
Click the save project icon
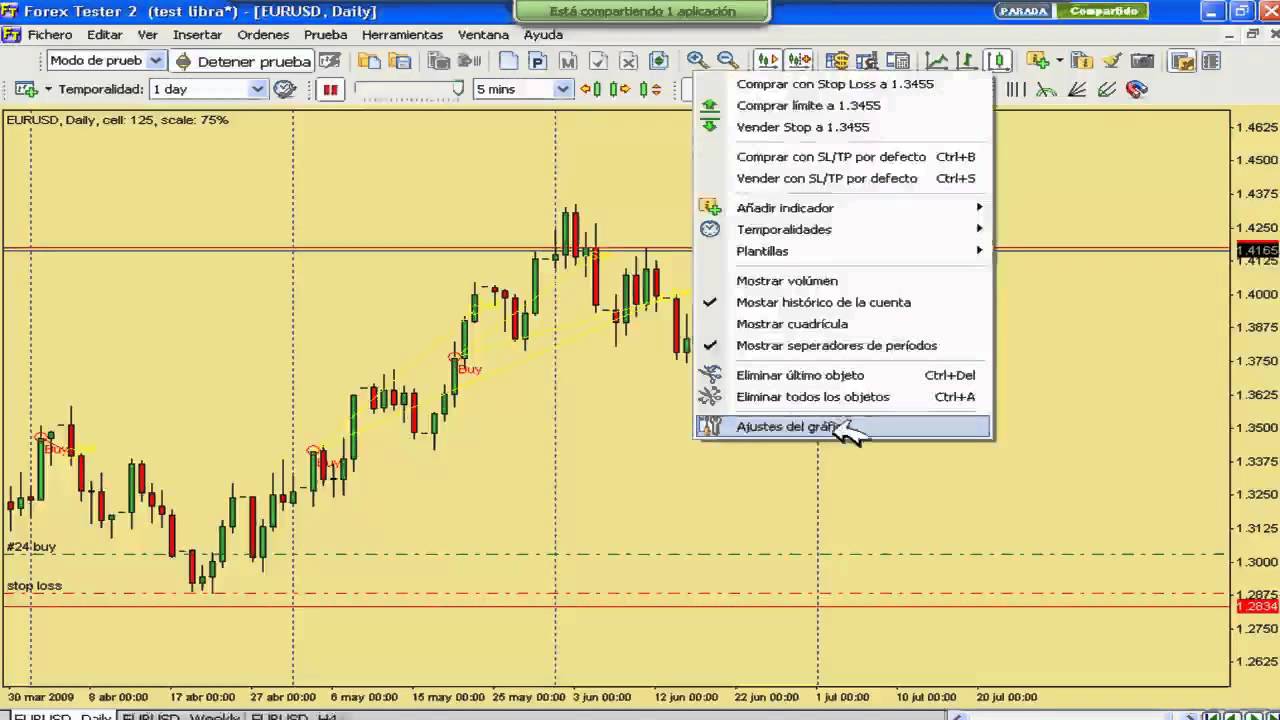coord(402,60)
